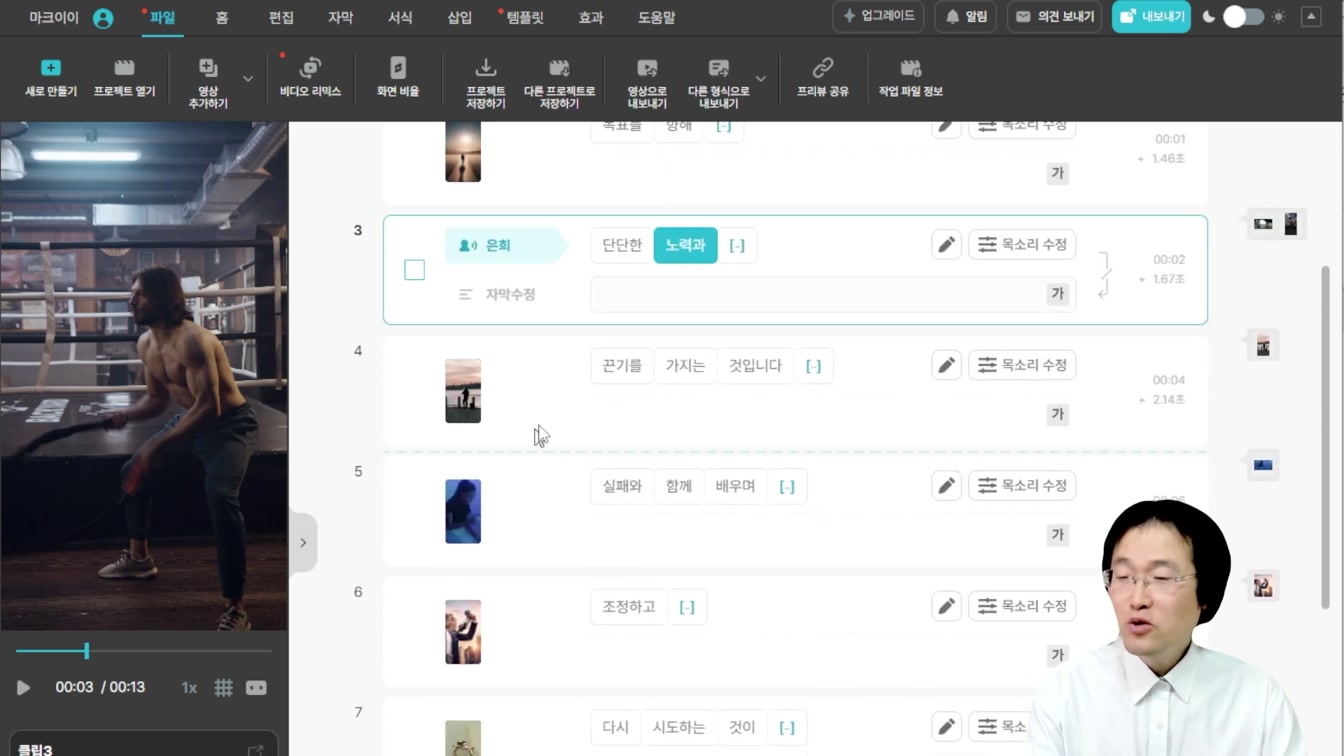Click the pencil icon on clip 7
This screenshot has width=1344, height=756.
pyautogui.click(x=946, y=726)
